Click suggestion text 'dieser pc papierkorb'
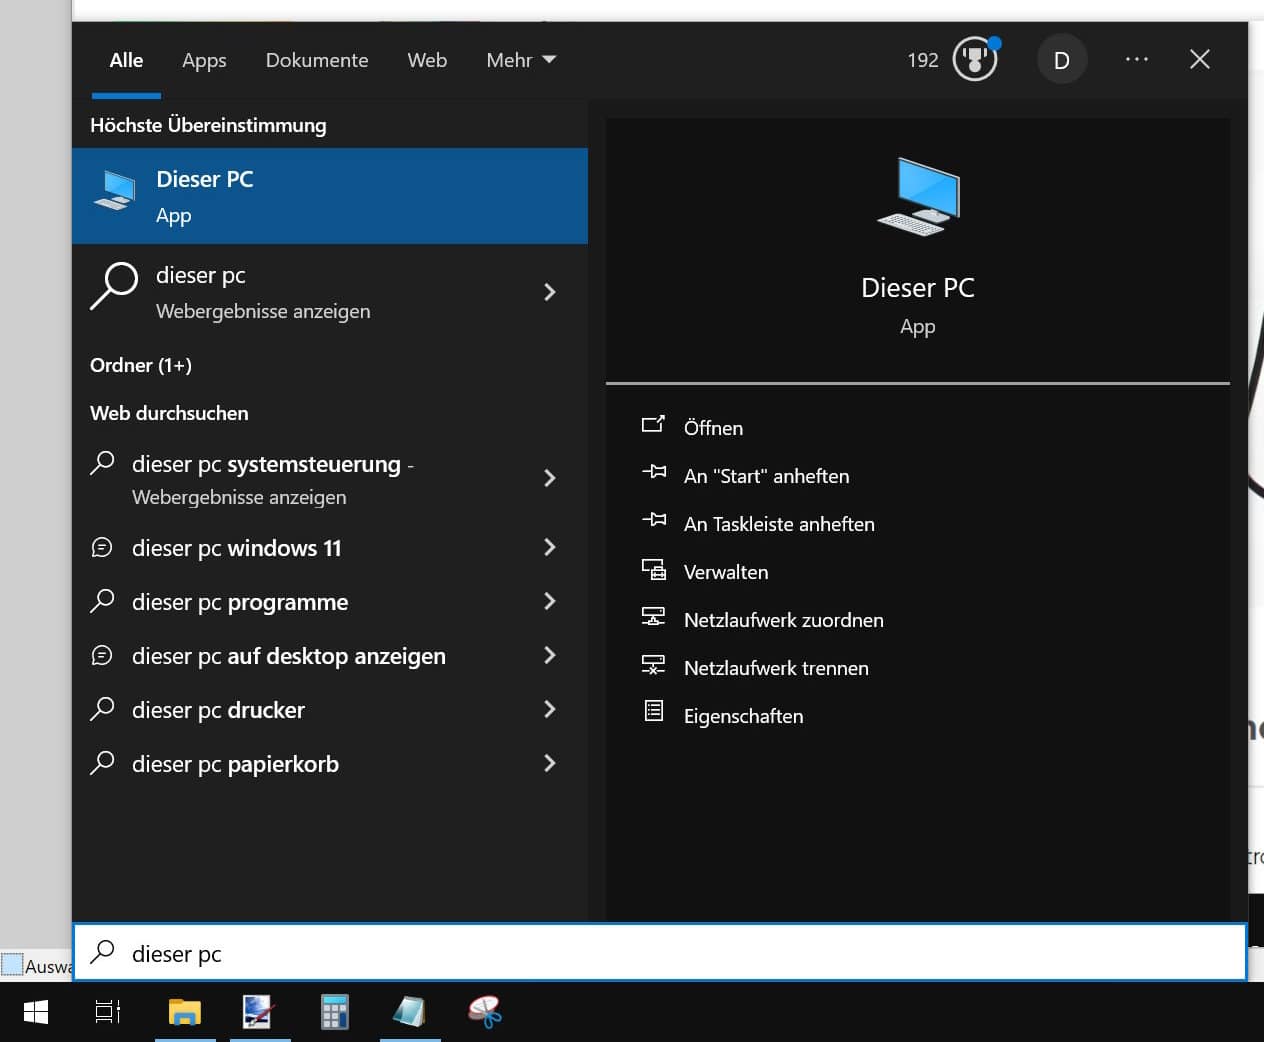Viewport: 1264px width, 1042px height. tap(235, 764)
